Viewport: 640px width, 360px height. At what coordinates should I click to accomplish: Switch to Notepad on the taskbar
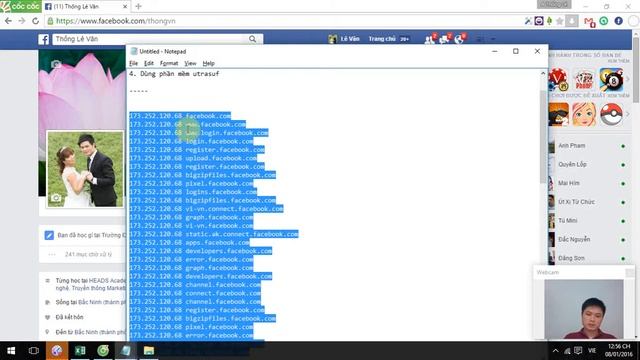(x=126, y=351)
